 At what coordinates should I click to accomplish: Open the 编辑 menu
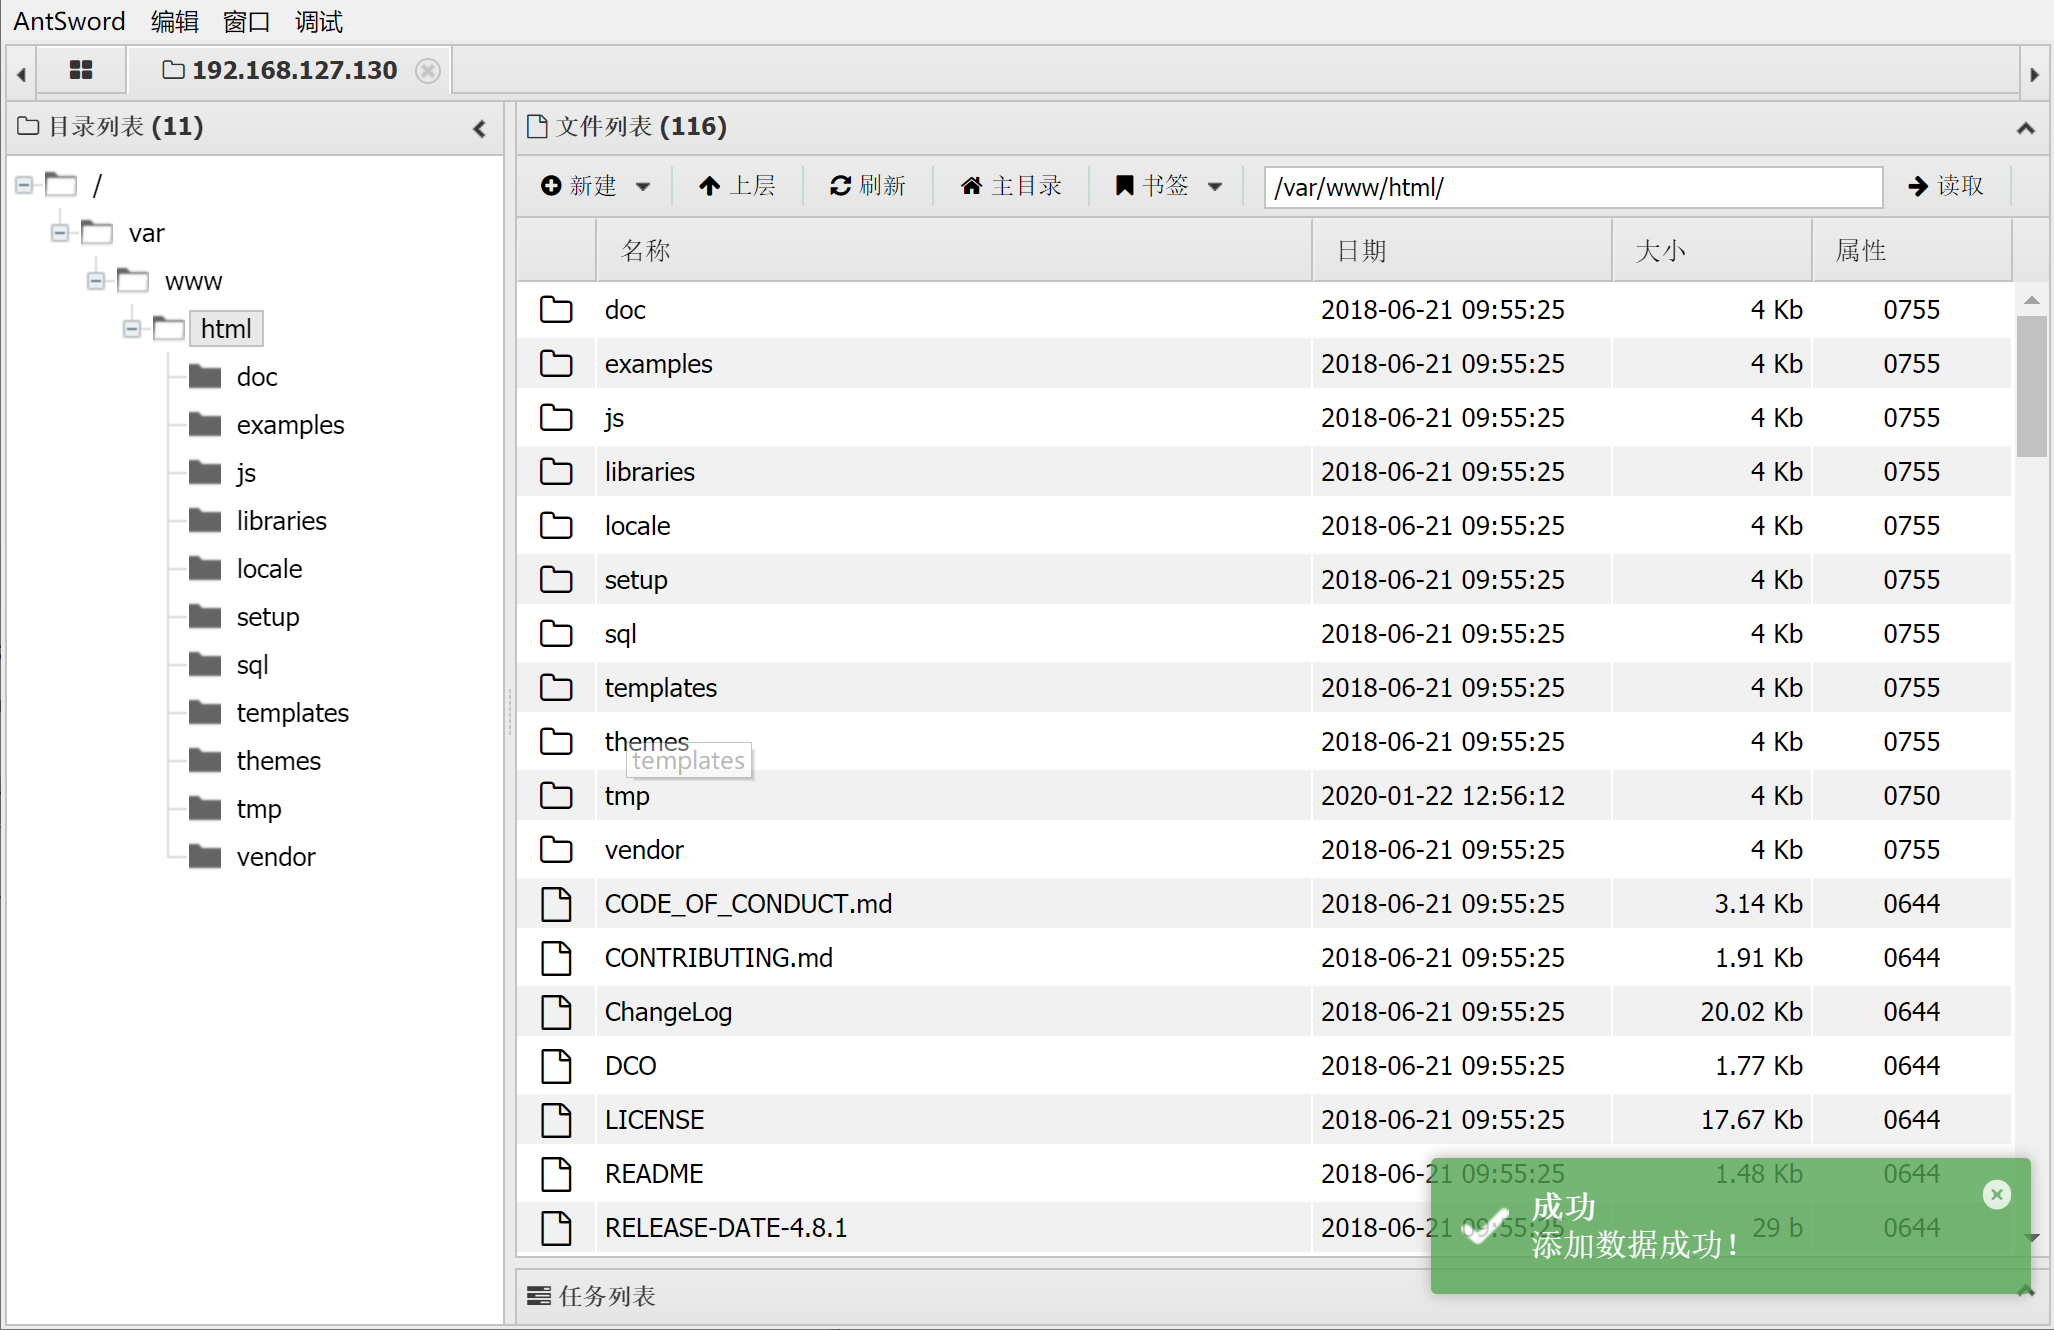[174, 21]
